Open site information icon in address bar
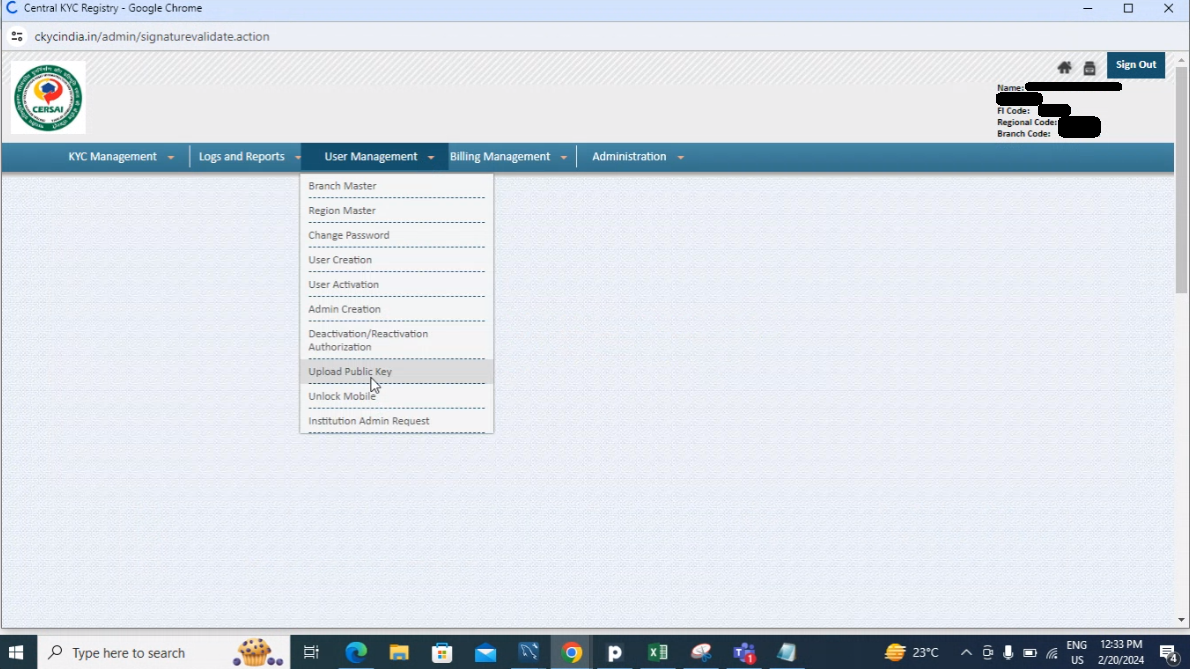This screenshot has width=1190, height=669. pyautogui.click(x=17, y=37)
